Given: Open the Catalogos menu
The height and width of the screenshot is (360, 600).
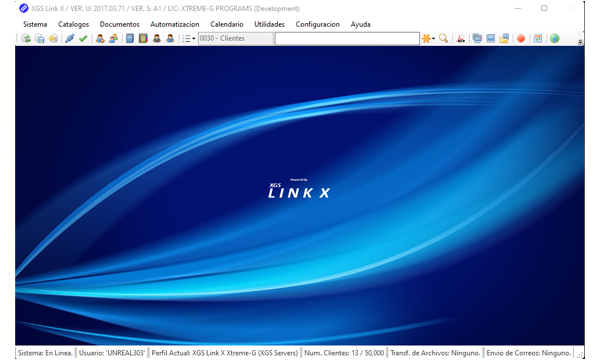Looking at the screenshot, I should click(73, 24).
